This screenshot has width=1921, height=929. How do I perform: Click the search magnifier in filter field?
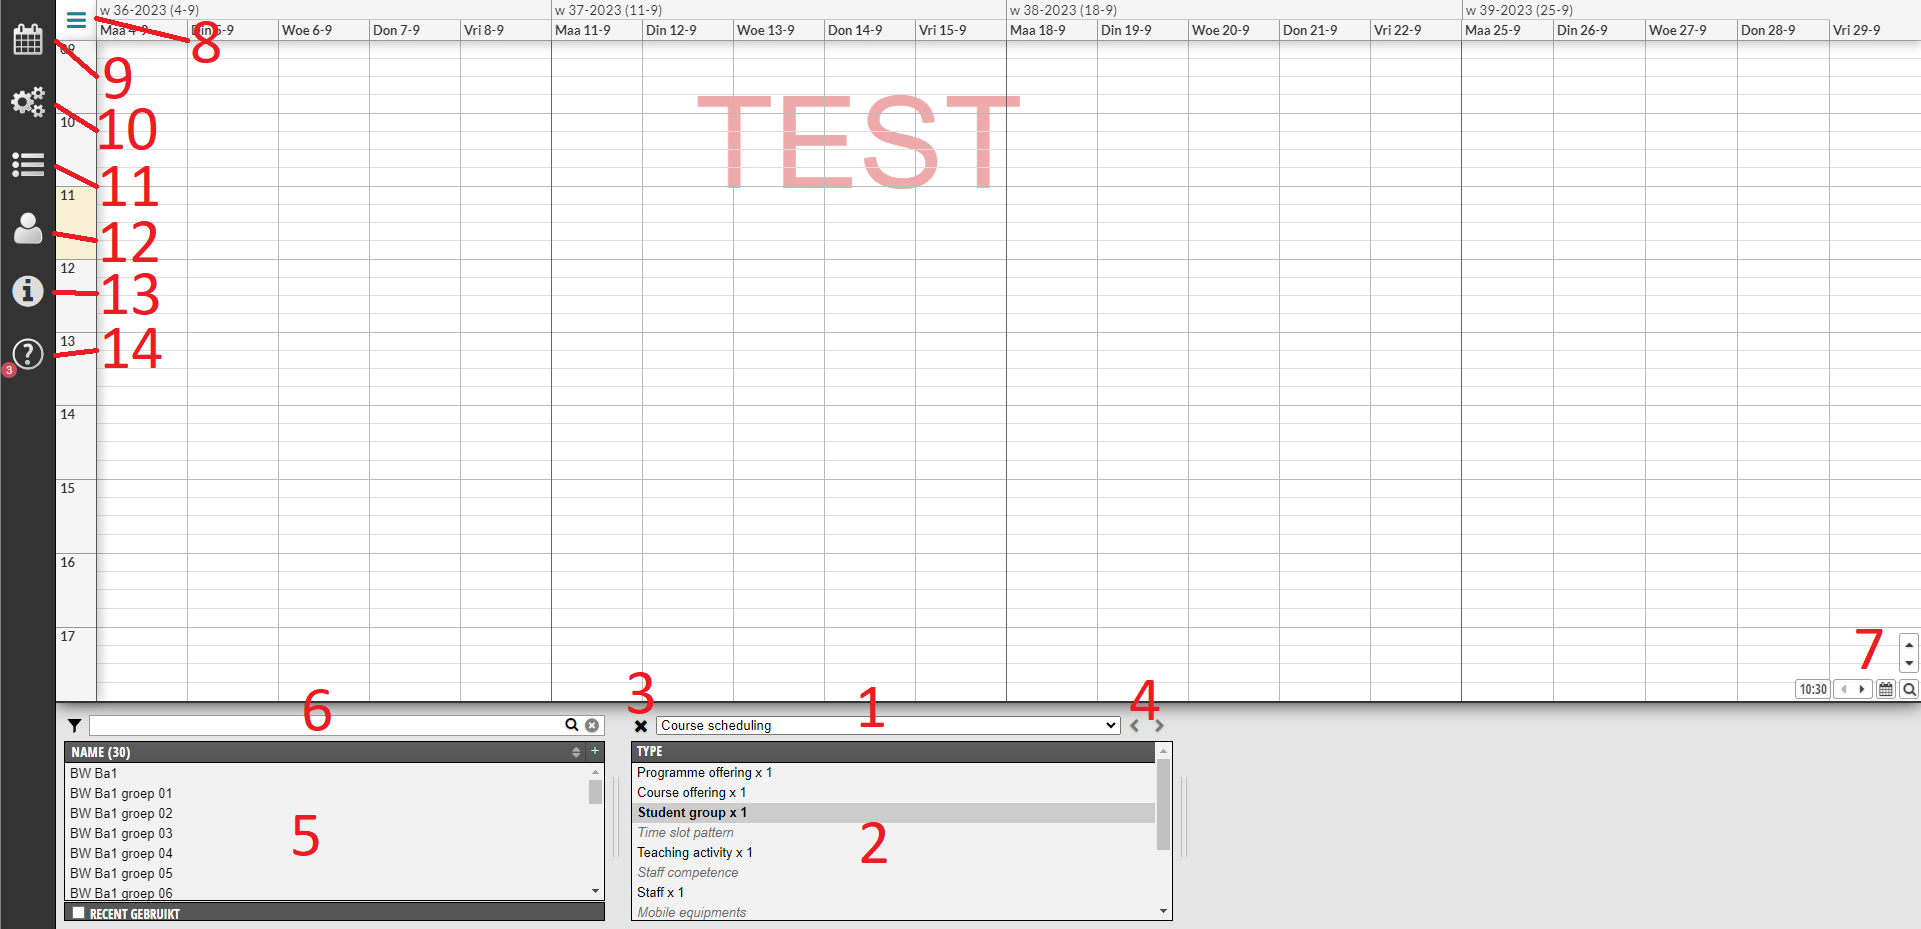[x=571, y=725]
